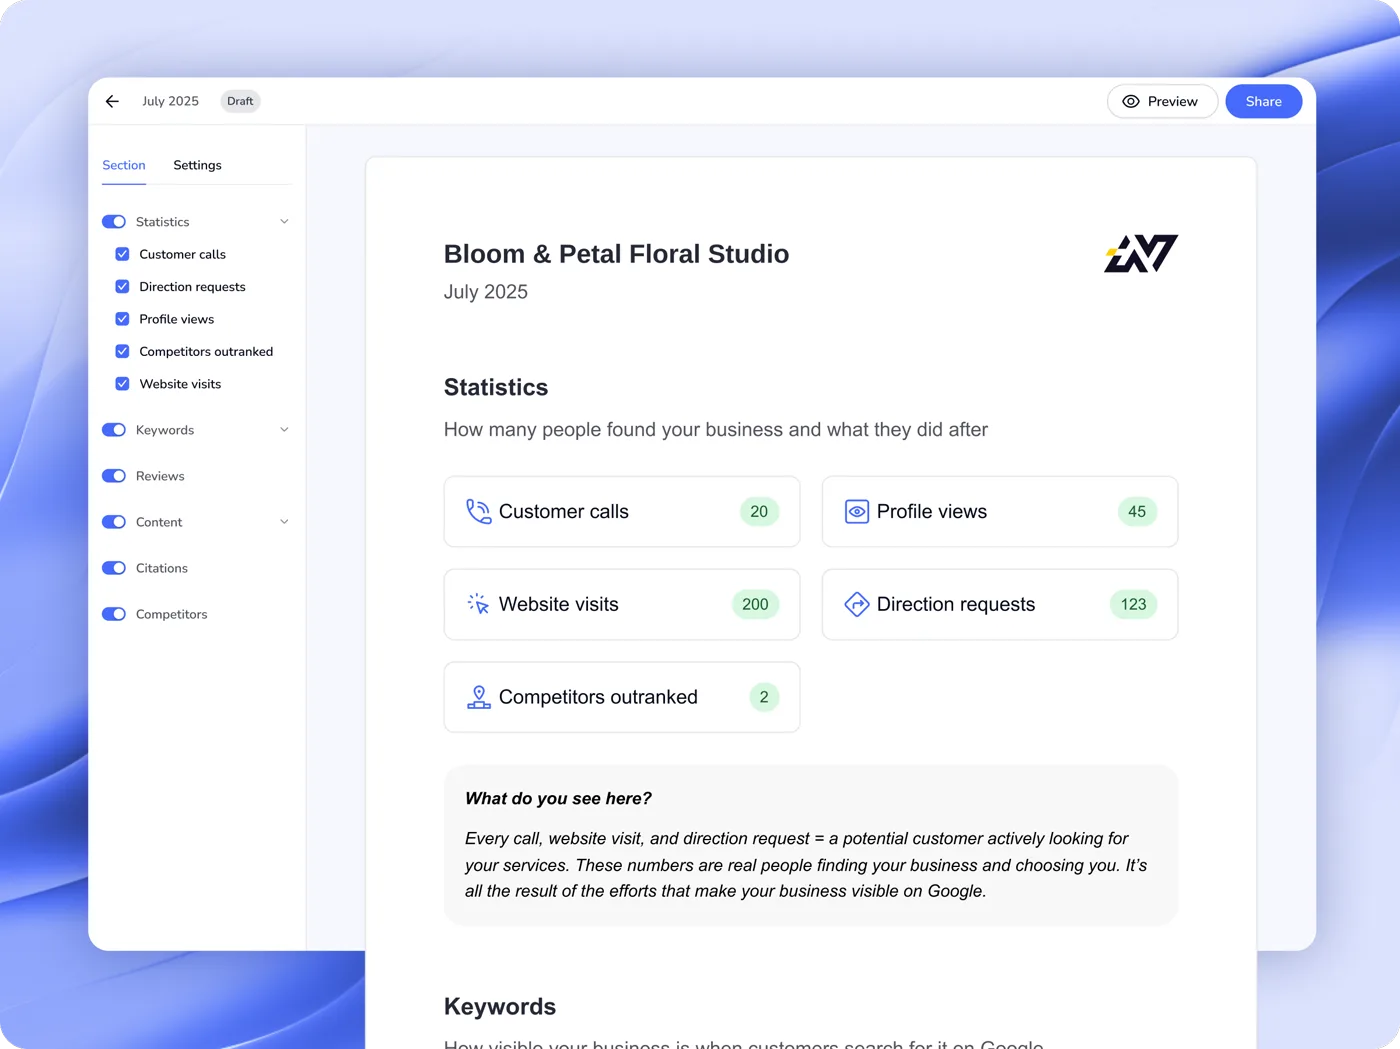The image size is (1400, 1049).
Task: Toggle the Statistics section switch
Action: click(x=114, y=222)
